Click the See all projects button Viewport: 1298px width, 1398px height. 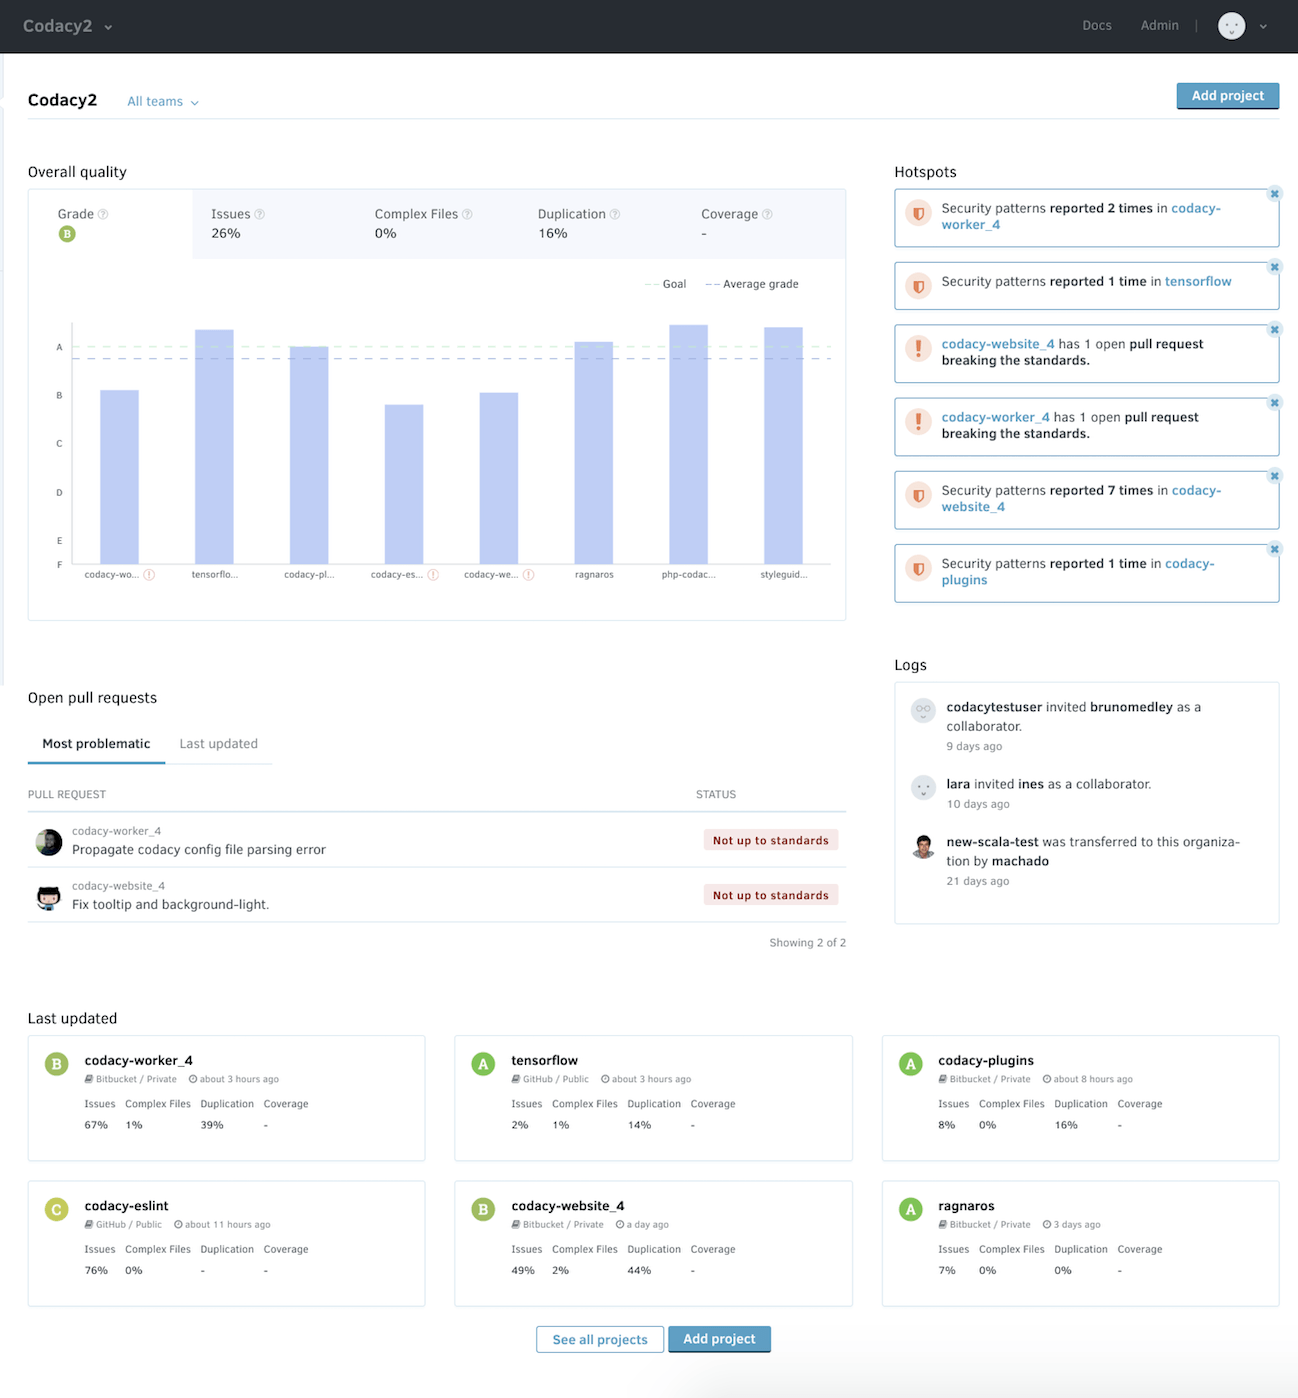tap(600, 1339)
